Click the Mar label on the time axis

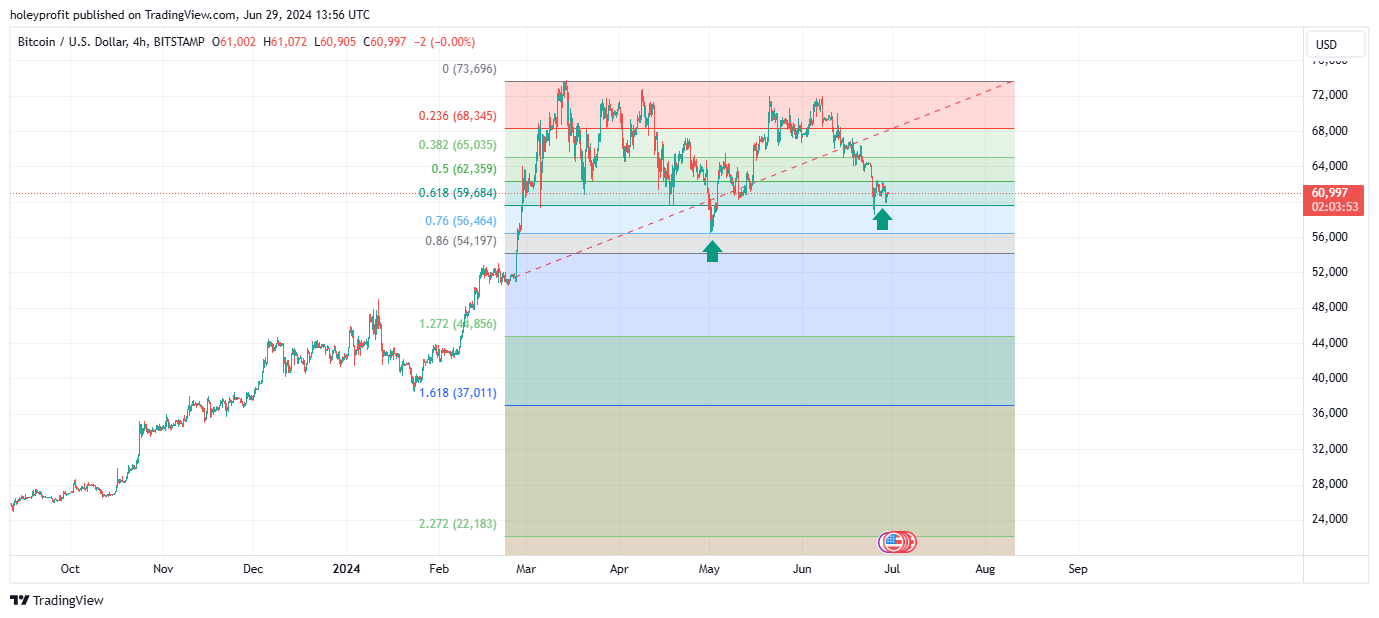pyautogui.click(x=526, y=569)
